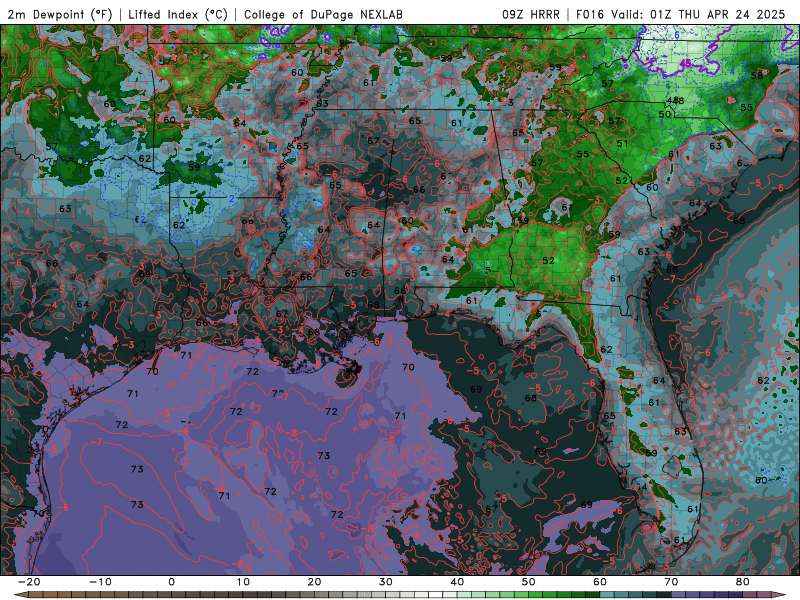The height and width of the screenshot is (600, 800).
Task: Click the -10 tick label on the color scale
Action: point(100,582)
